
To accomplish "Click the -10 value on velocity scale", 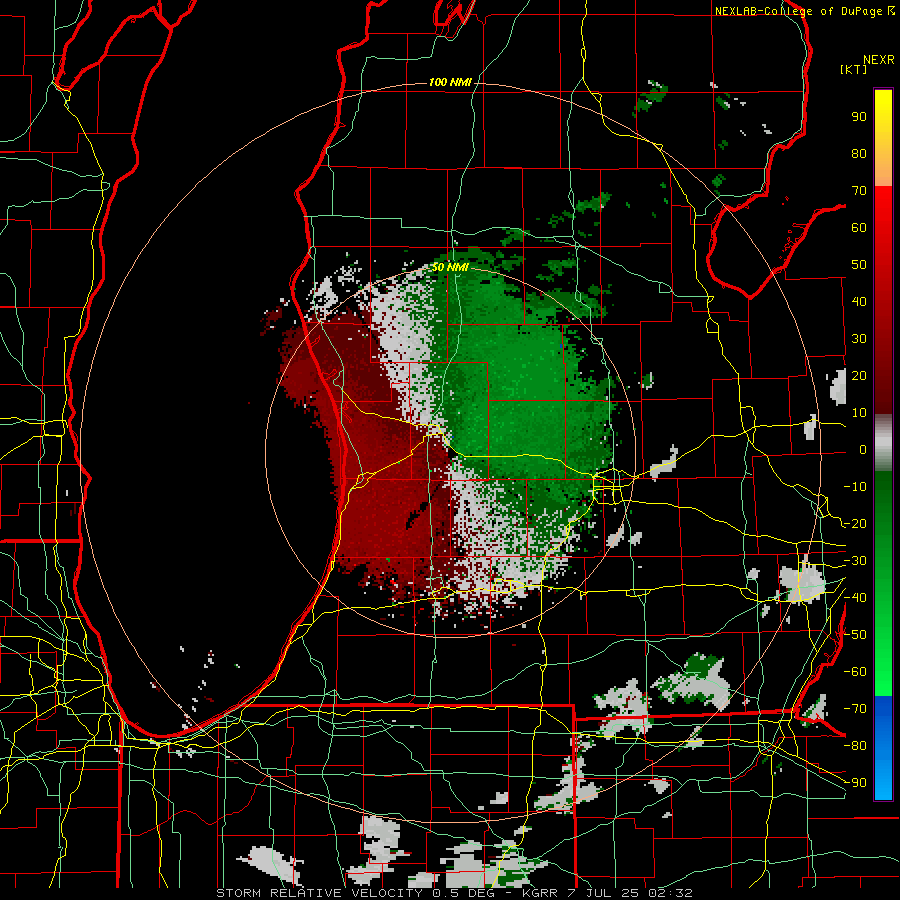I will click(855, 487).
